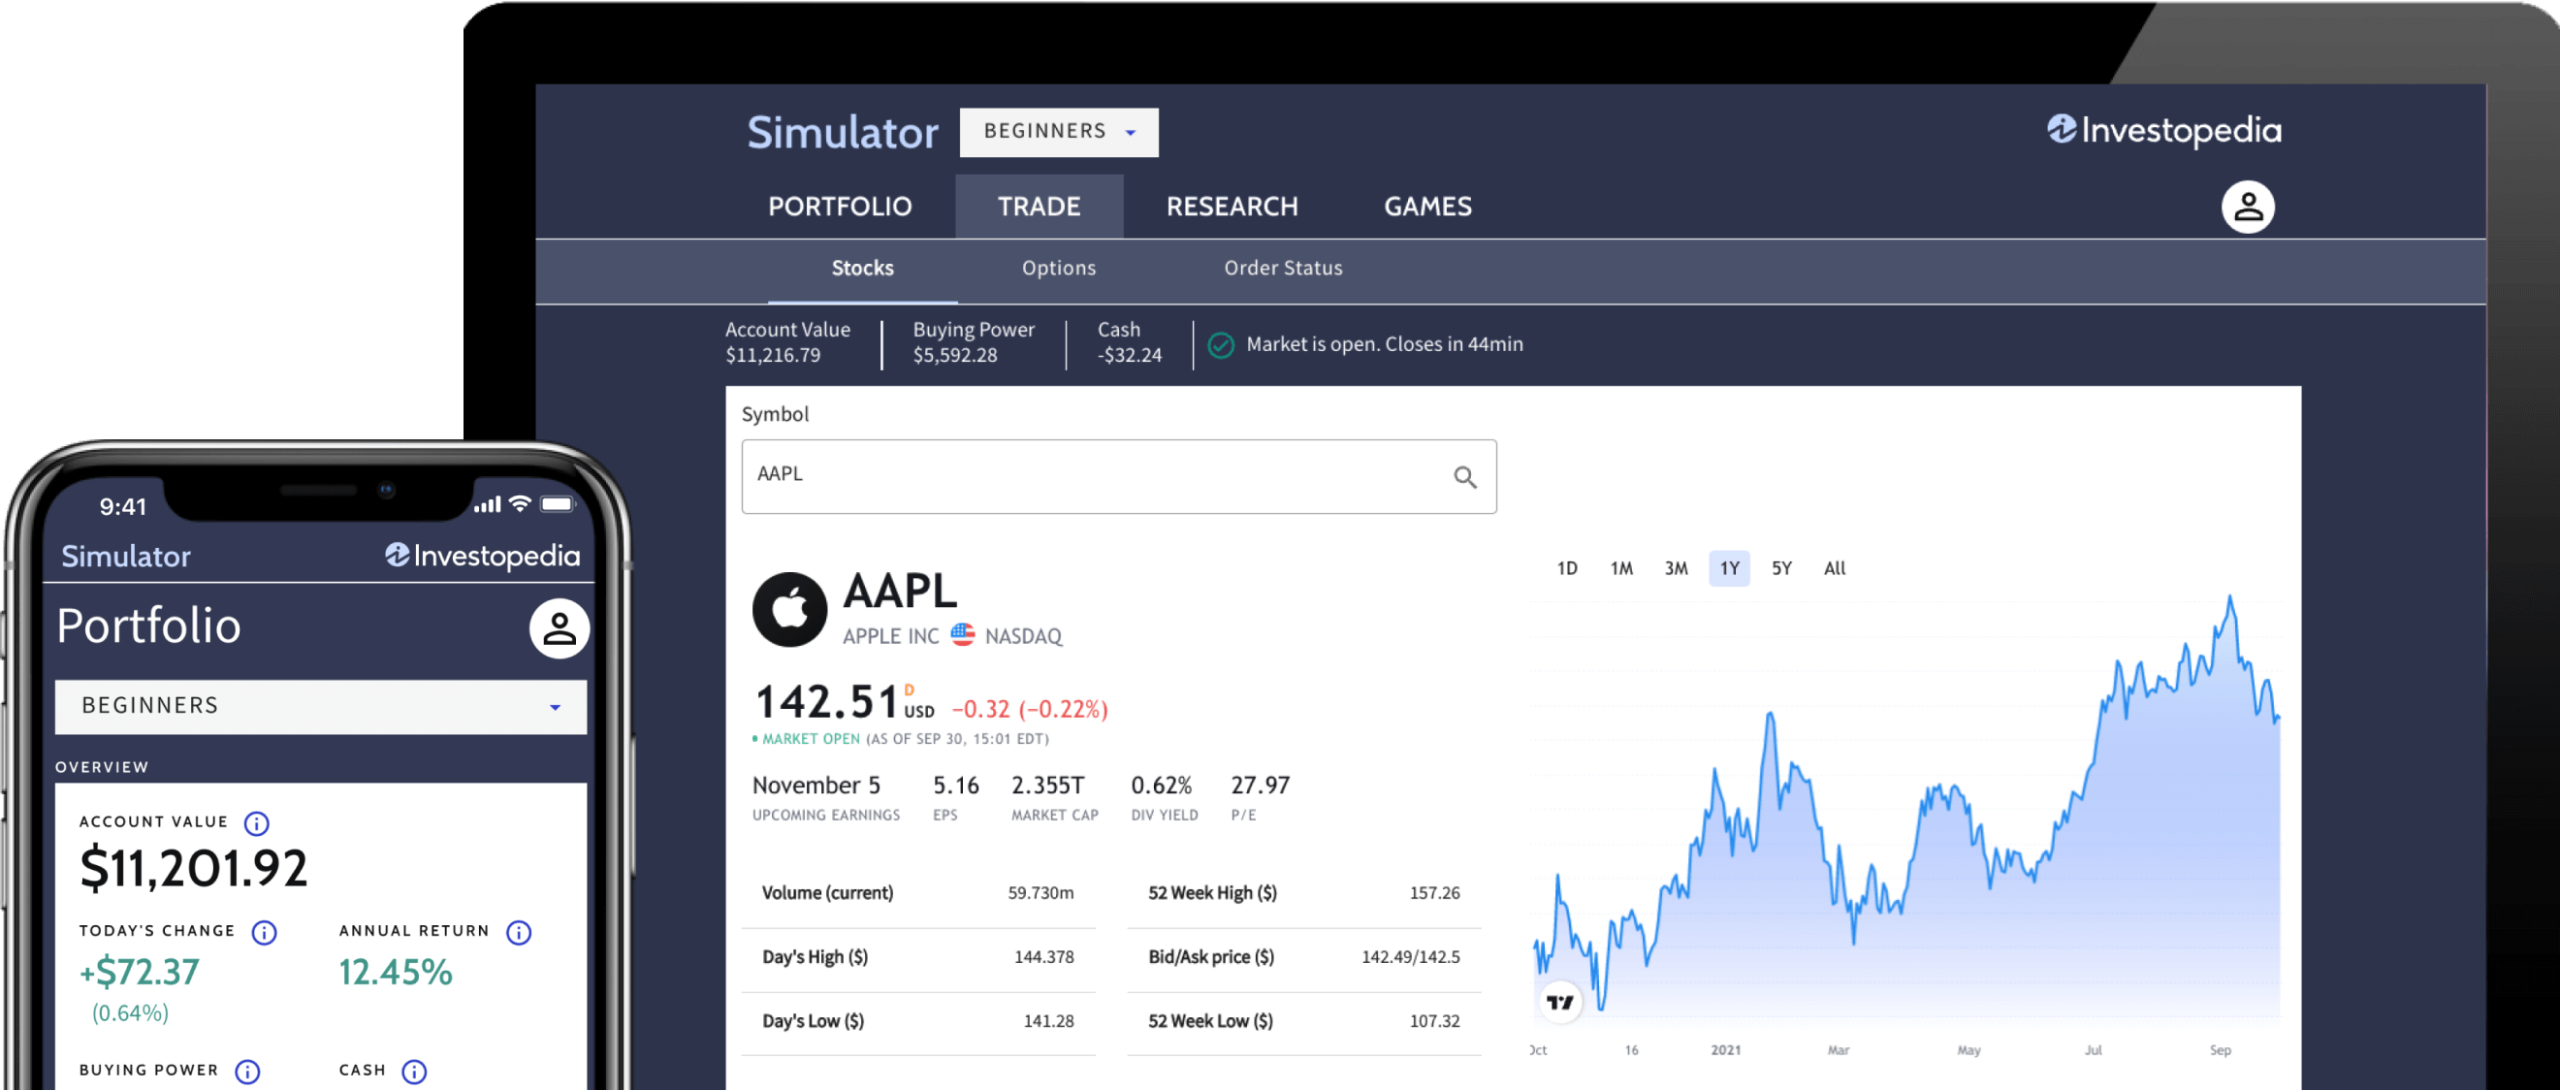Open the BEGINNERS game dropdown in the header
The height and width of the screenshot is (1090, 2560).
point(1058,131)
